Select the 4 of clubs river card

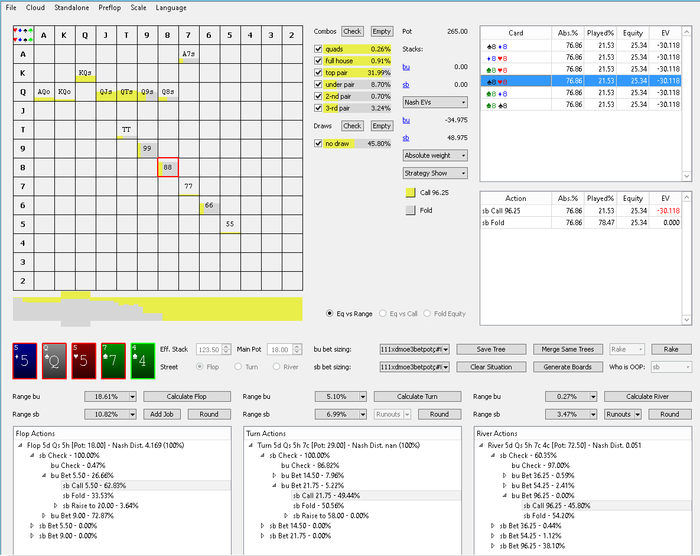(142, 361)
